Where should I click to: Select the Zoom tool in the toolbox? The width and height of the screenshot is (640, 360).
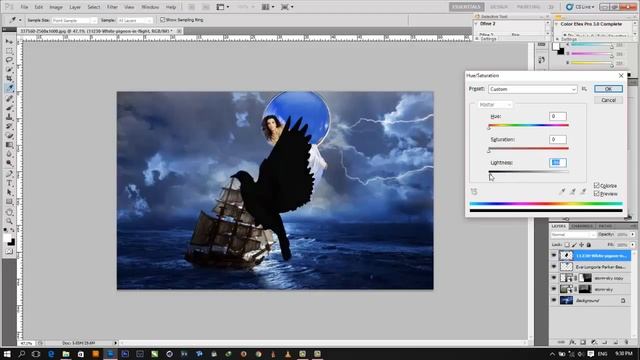(x=9, y=221)
